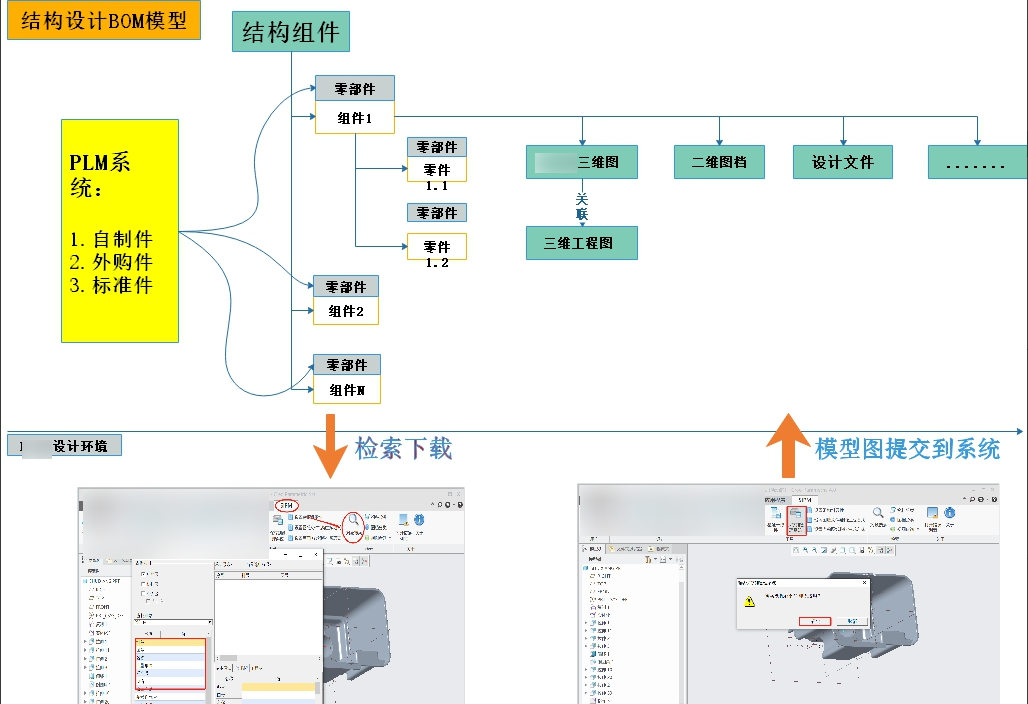This screenshot has width=1028, height=704.
Task: Click the 组件1 box
Action: (x=355, y=118)
